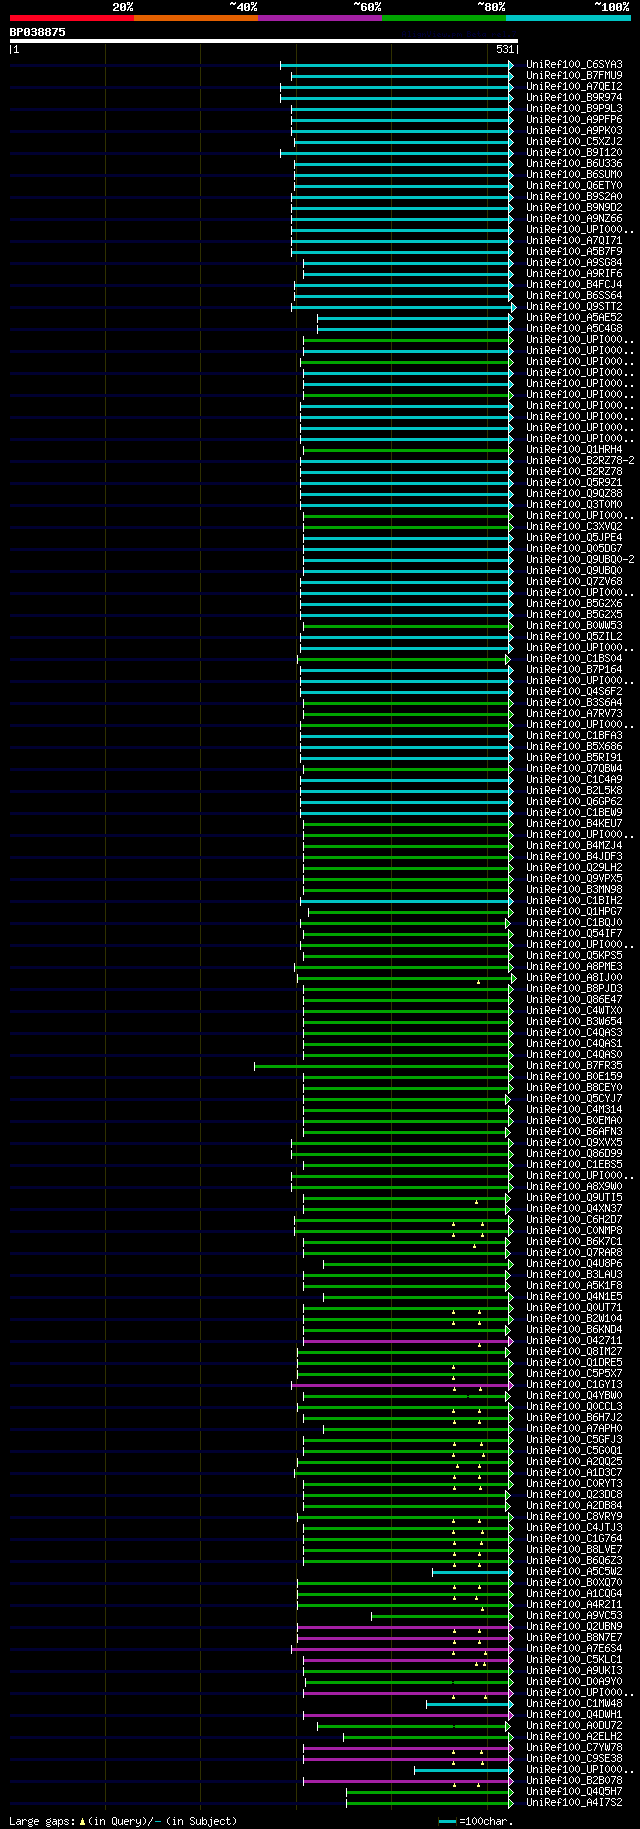This screenshot has width=640, height=1829.
Task: Click the UniRef100_Q4DWH1 label
Action: coord(574,1715)
